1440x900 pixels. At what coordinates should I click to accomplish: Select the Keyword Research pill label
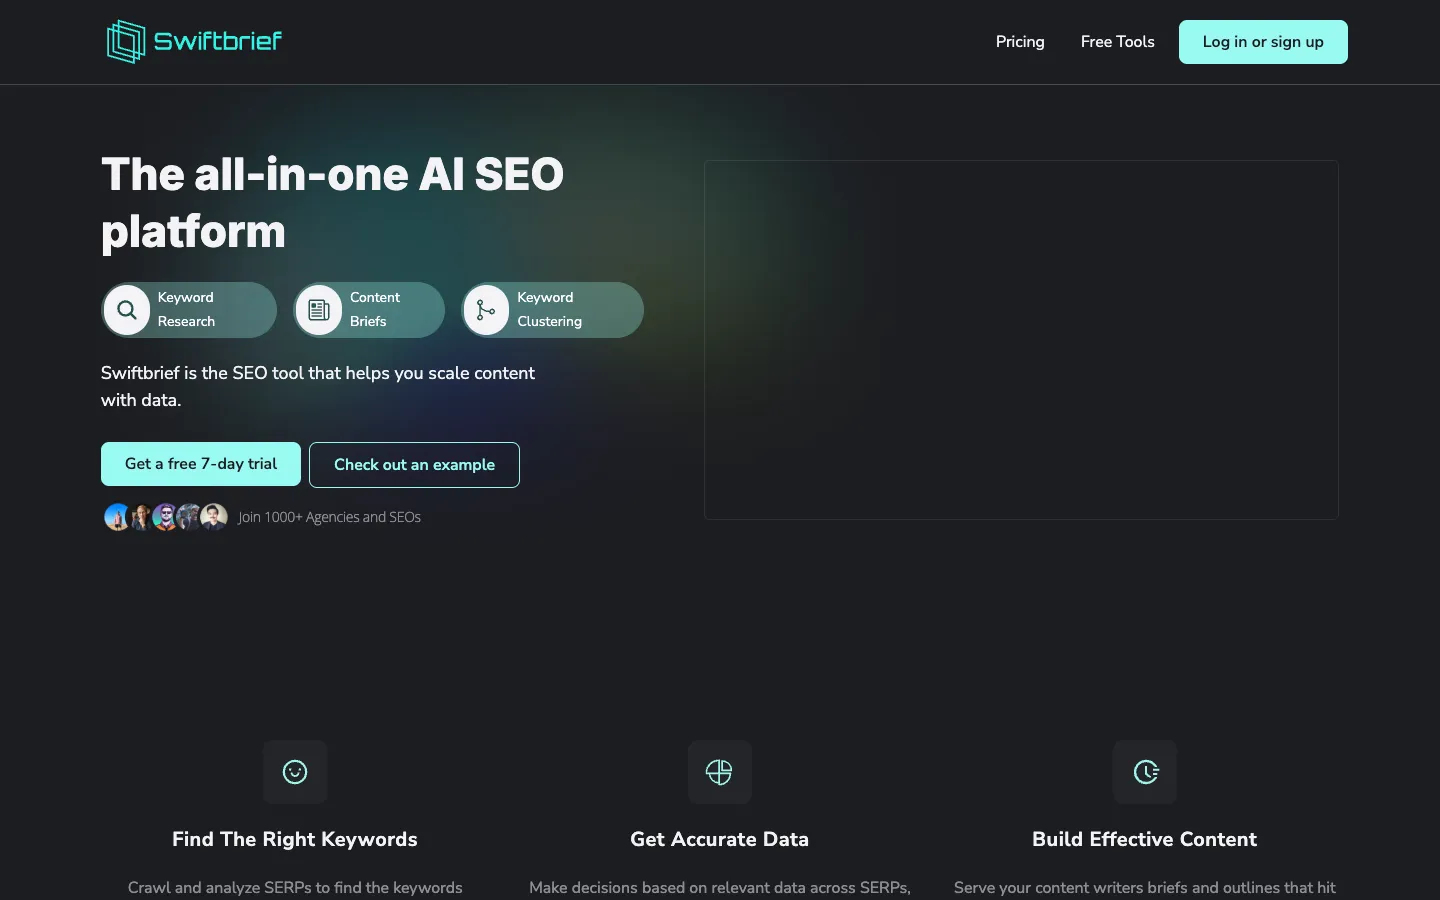pyautogui.click(x=186, y=309)
